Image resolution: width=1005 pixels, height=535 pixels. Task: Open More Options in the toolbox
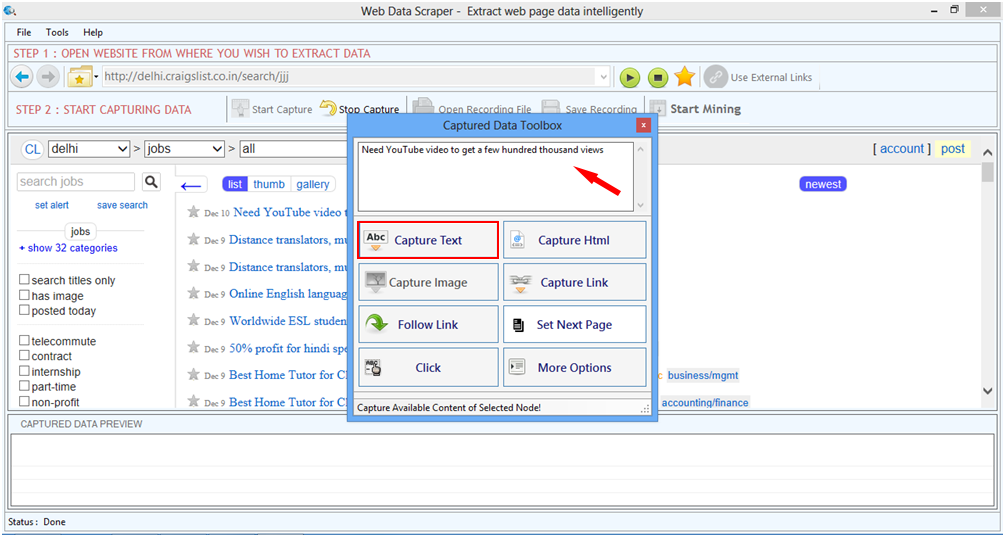[x=574, y=368]
